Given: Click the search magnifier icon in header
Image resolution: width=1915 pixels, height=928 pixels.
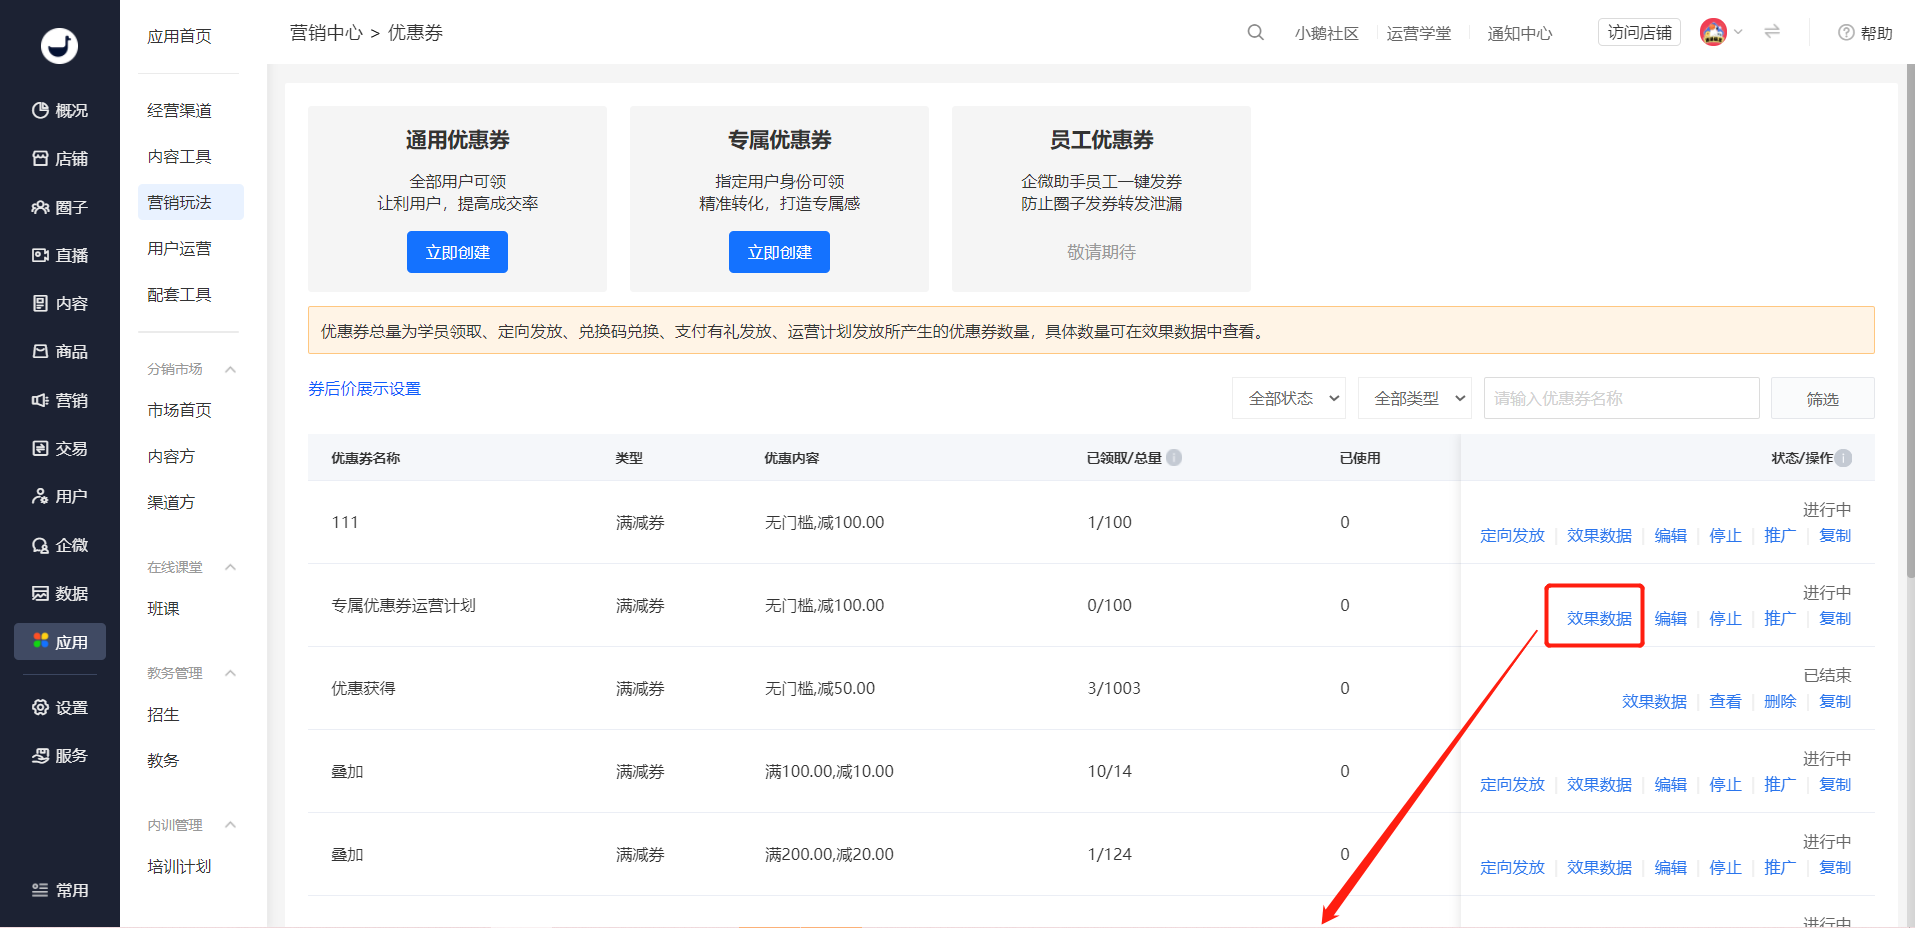Looking at the screenshot, I should pyautogui.click(x=1255, y=33).
